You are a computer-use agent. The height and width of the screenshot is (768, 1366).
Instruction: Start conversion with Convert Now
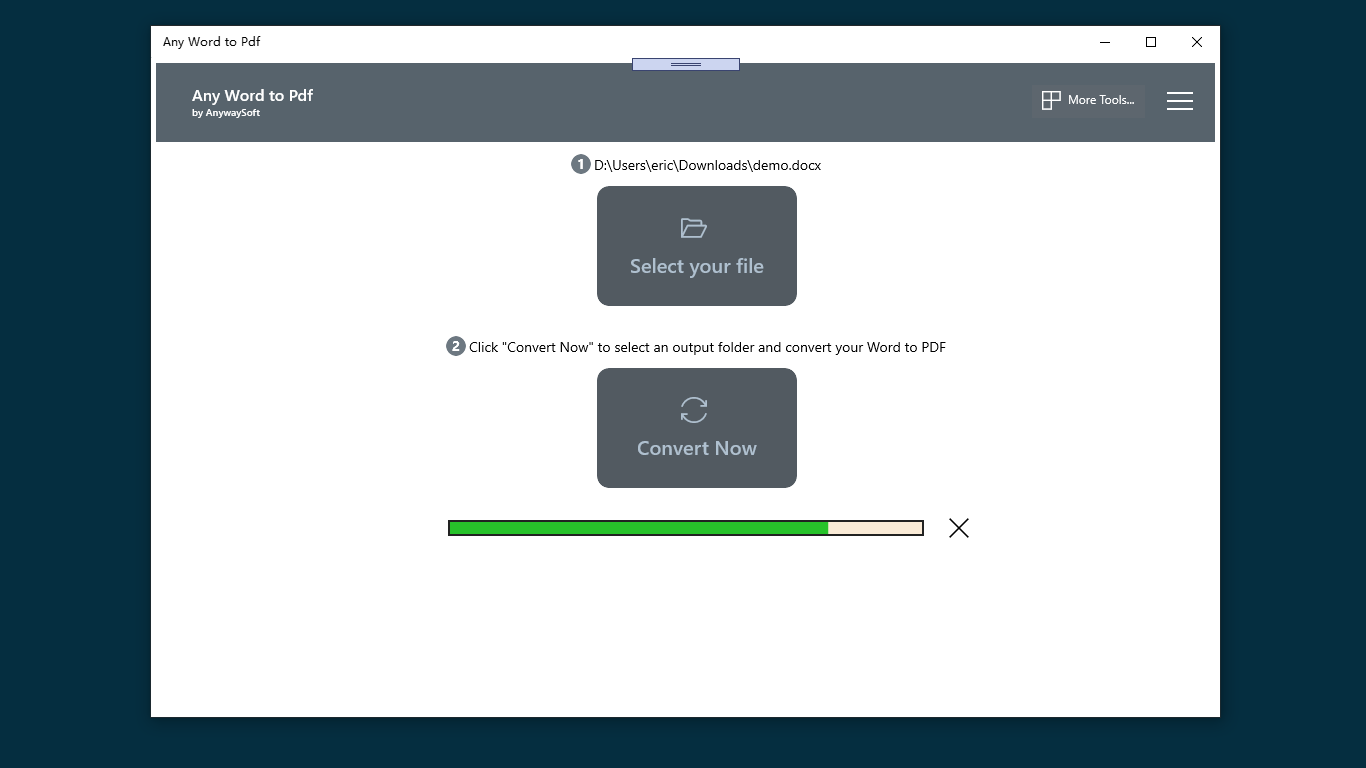(x=697, y=428)
